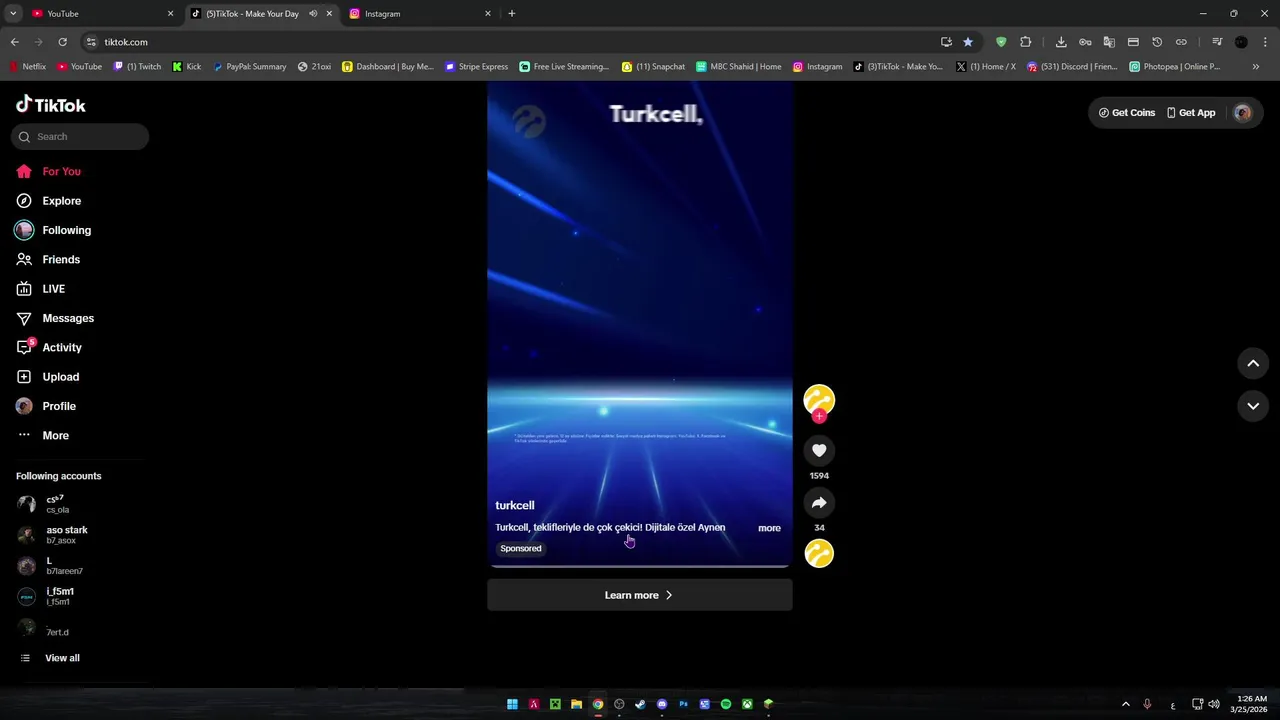Image resolution: width=1280 pixels, height=720 pixels.
Task: Open the tab search dropdown arrow
Action: (13, 13)
